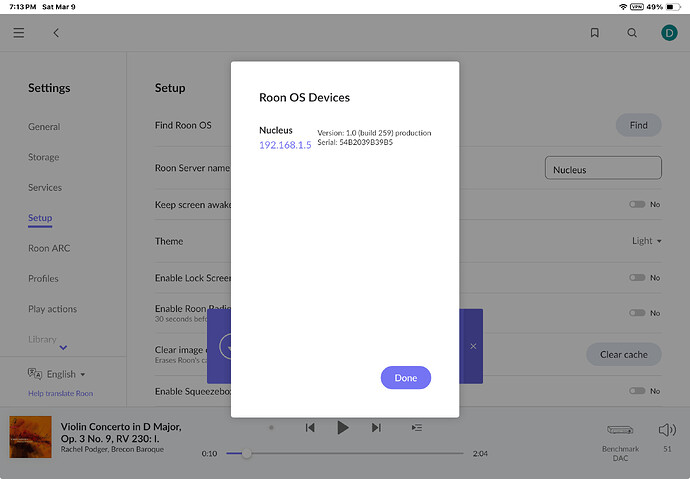The image size is (690, 479).
Task: Click the language translate icon
Action: coord(35,374)
